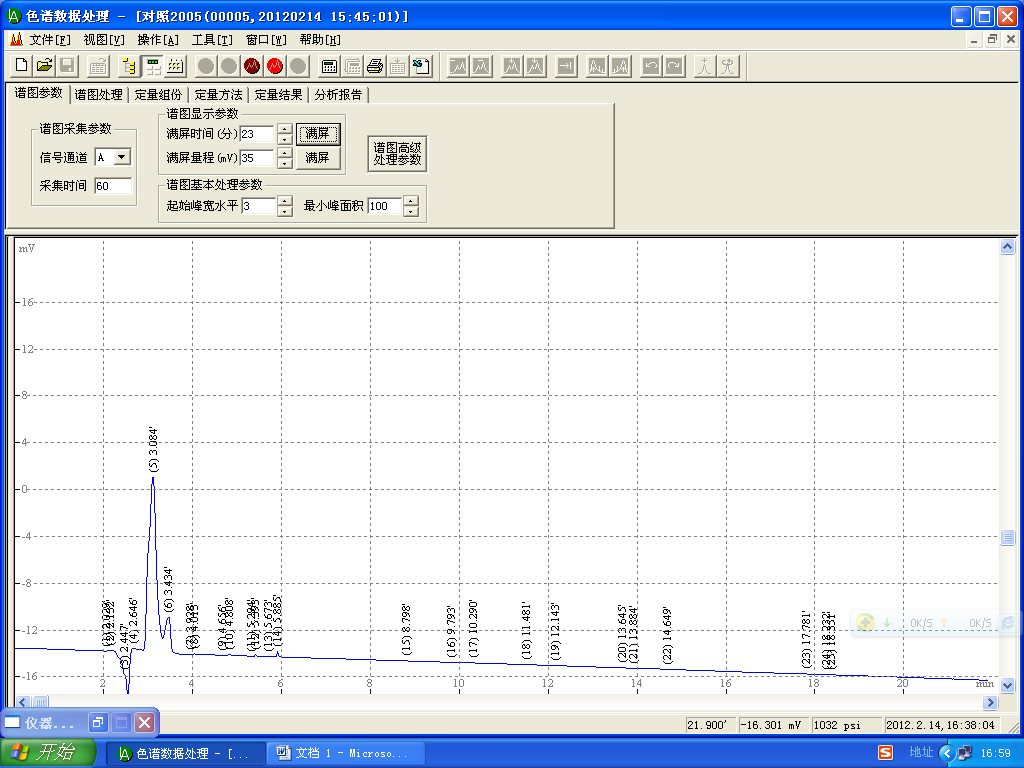Decrease 起始峰宽水平 with down spinner
This screenshot has height=768, width=1024.
pos(285,211)
